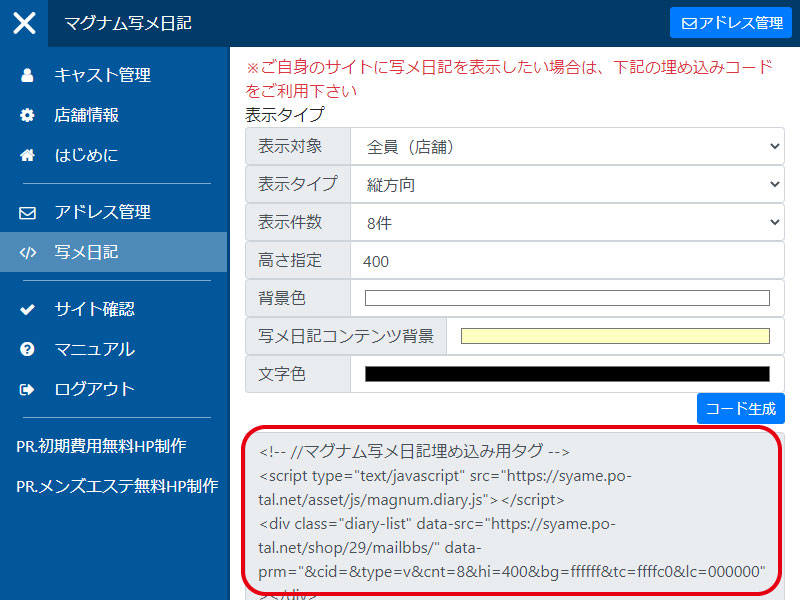
Task: Click the envelope icon beside sidebar アドレス管理
Action: click(27, 212)
